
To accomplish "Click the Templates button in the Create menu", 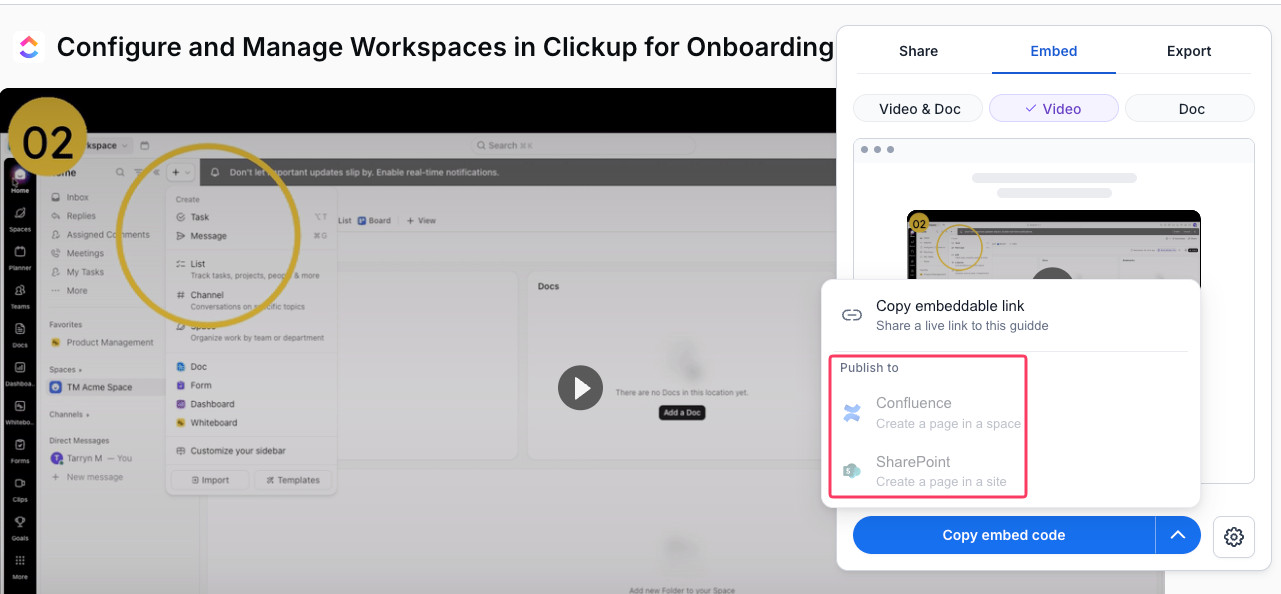I will [293, 480].
